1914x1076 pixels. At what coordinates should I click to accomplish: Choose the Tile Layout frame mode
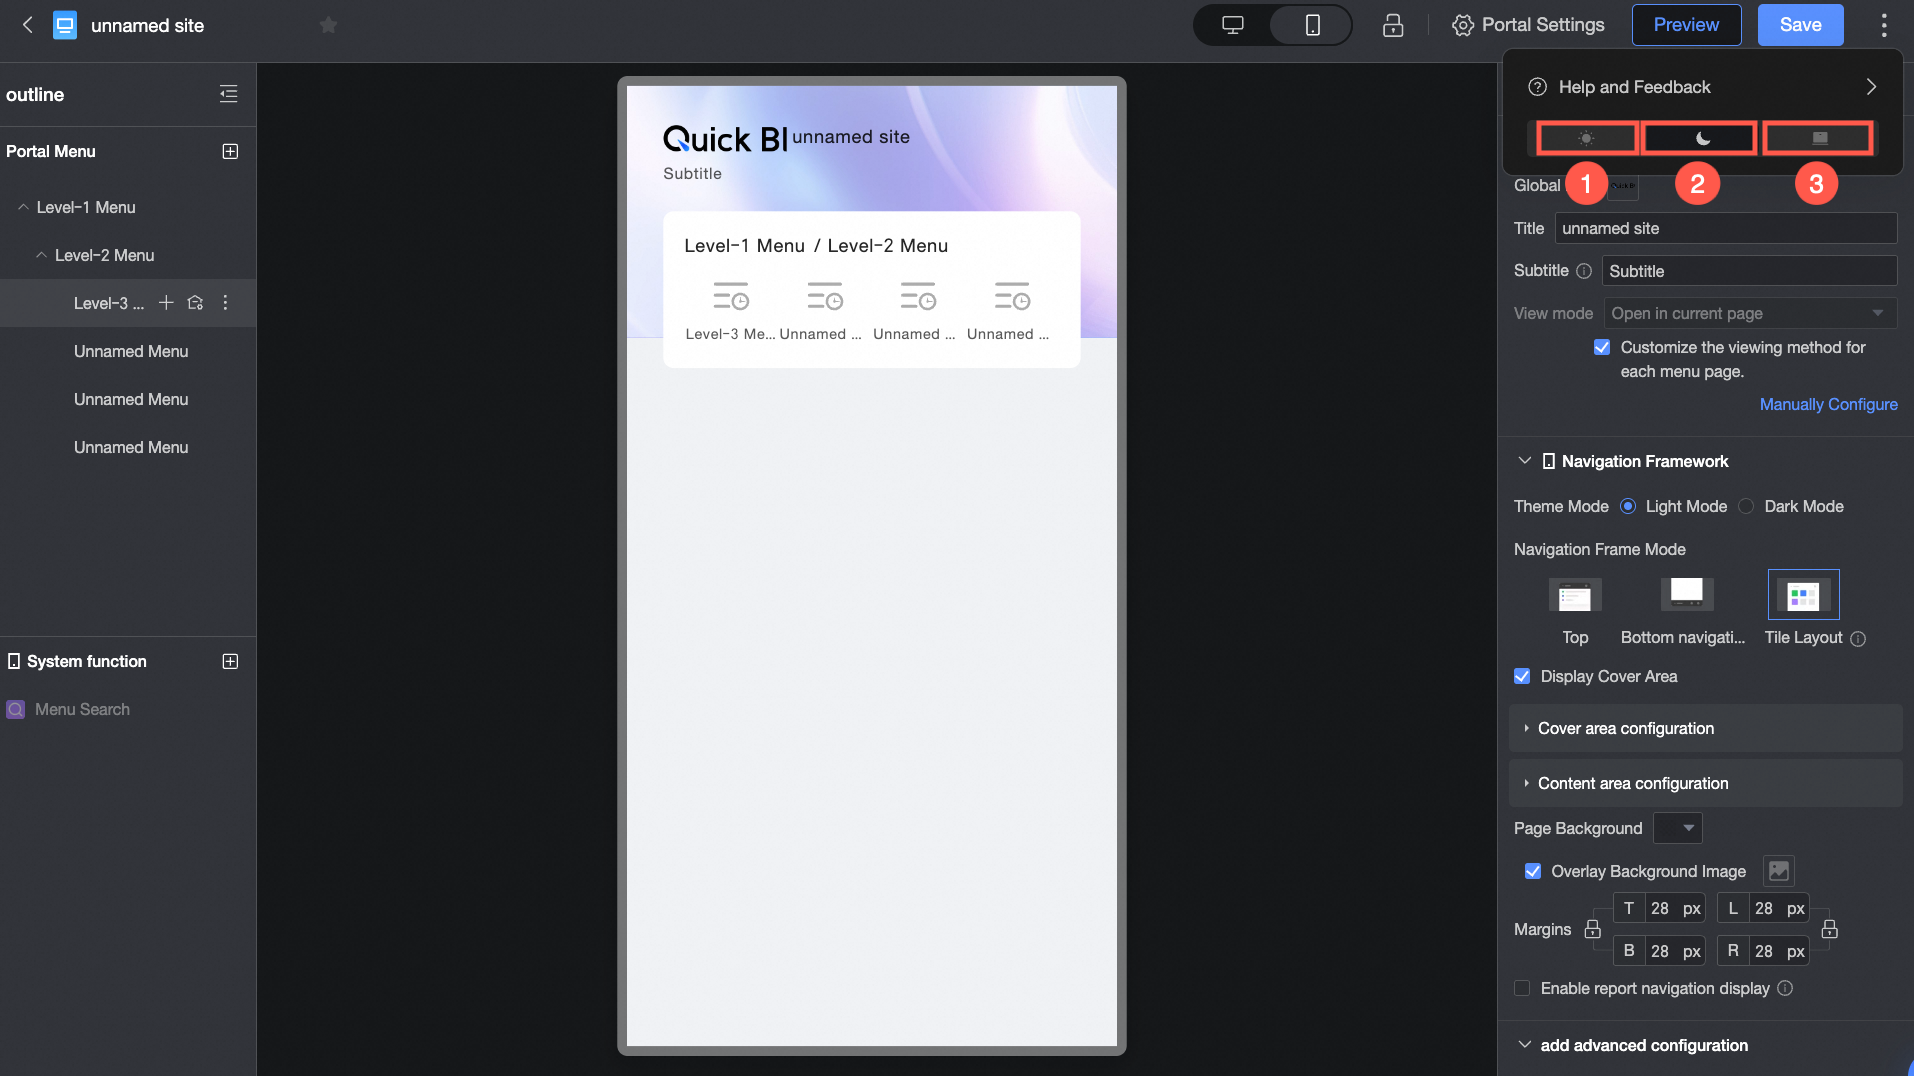pos(1803,595)
